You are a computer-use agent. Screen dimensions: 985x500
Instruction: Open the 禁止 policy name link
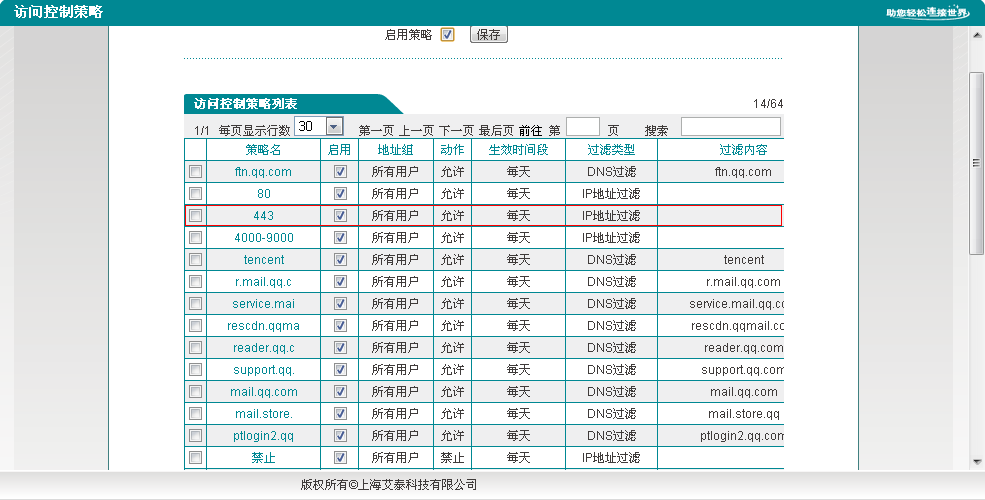tap(263, 457)
